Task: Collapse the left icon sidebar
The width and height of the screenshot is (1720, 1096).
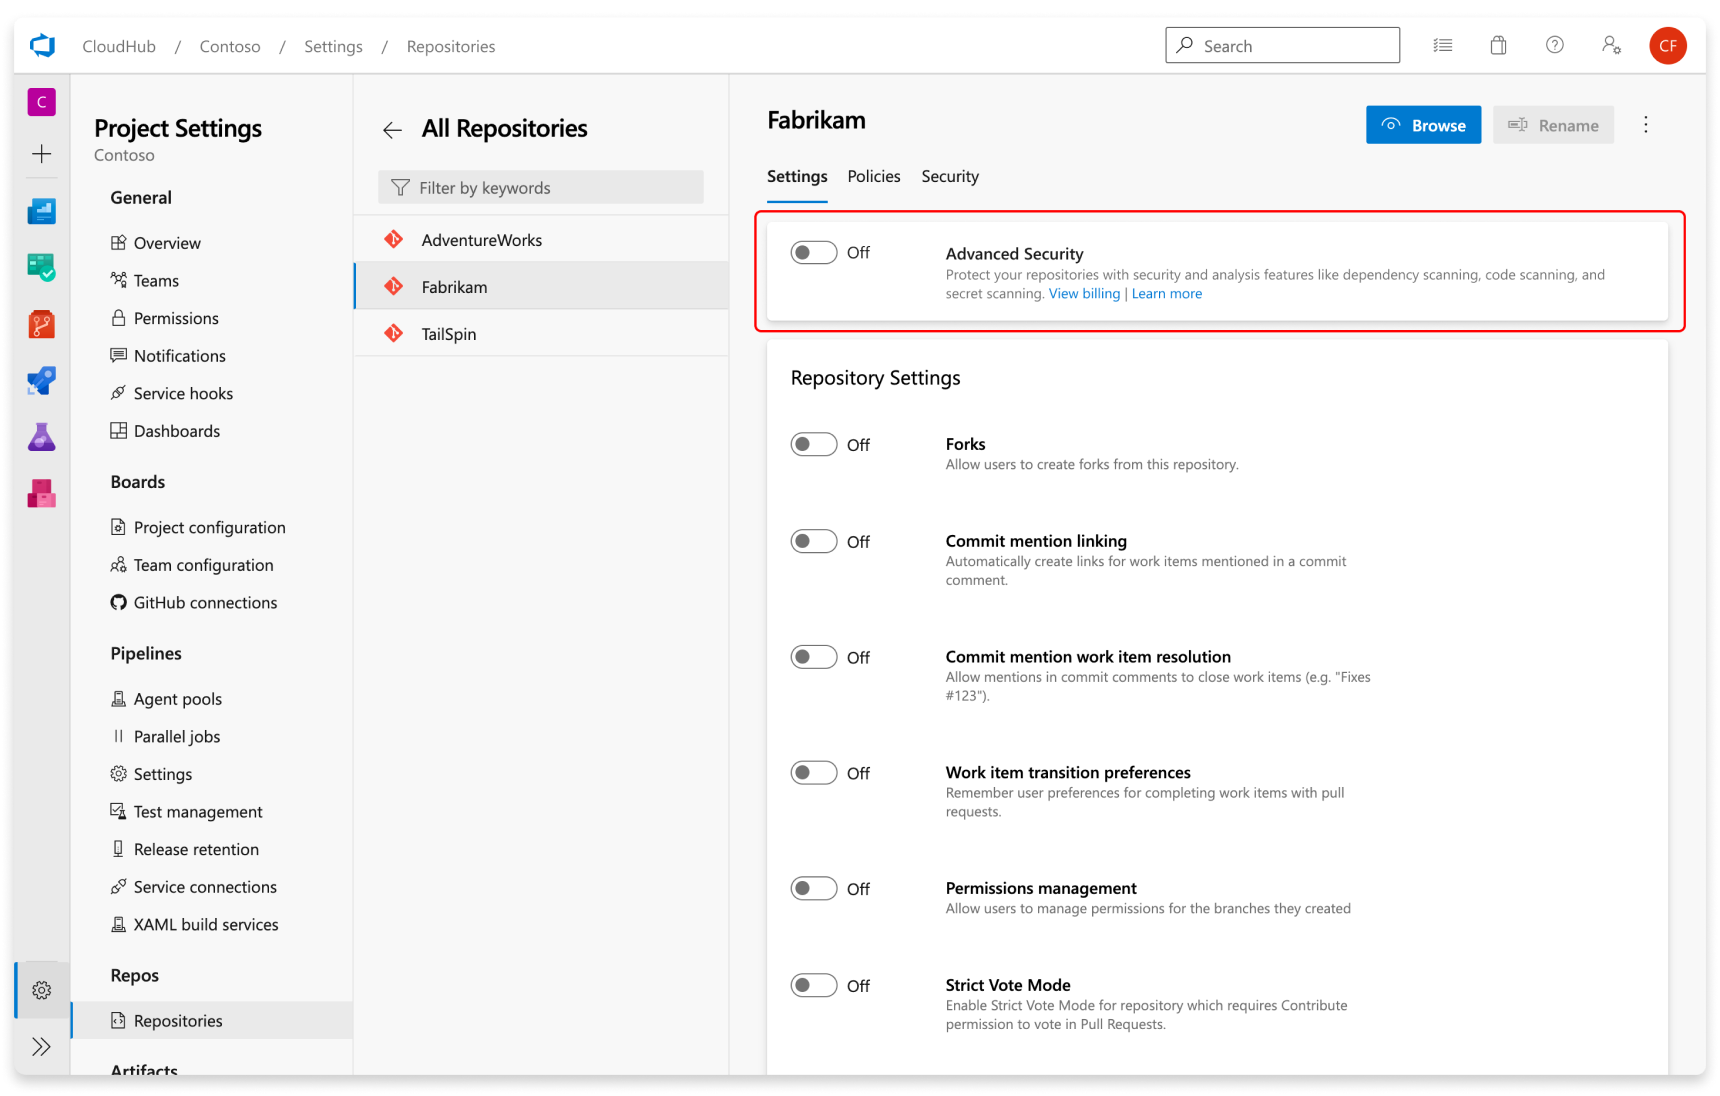Action: click(41, 1046)
